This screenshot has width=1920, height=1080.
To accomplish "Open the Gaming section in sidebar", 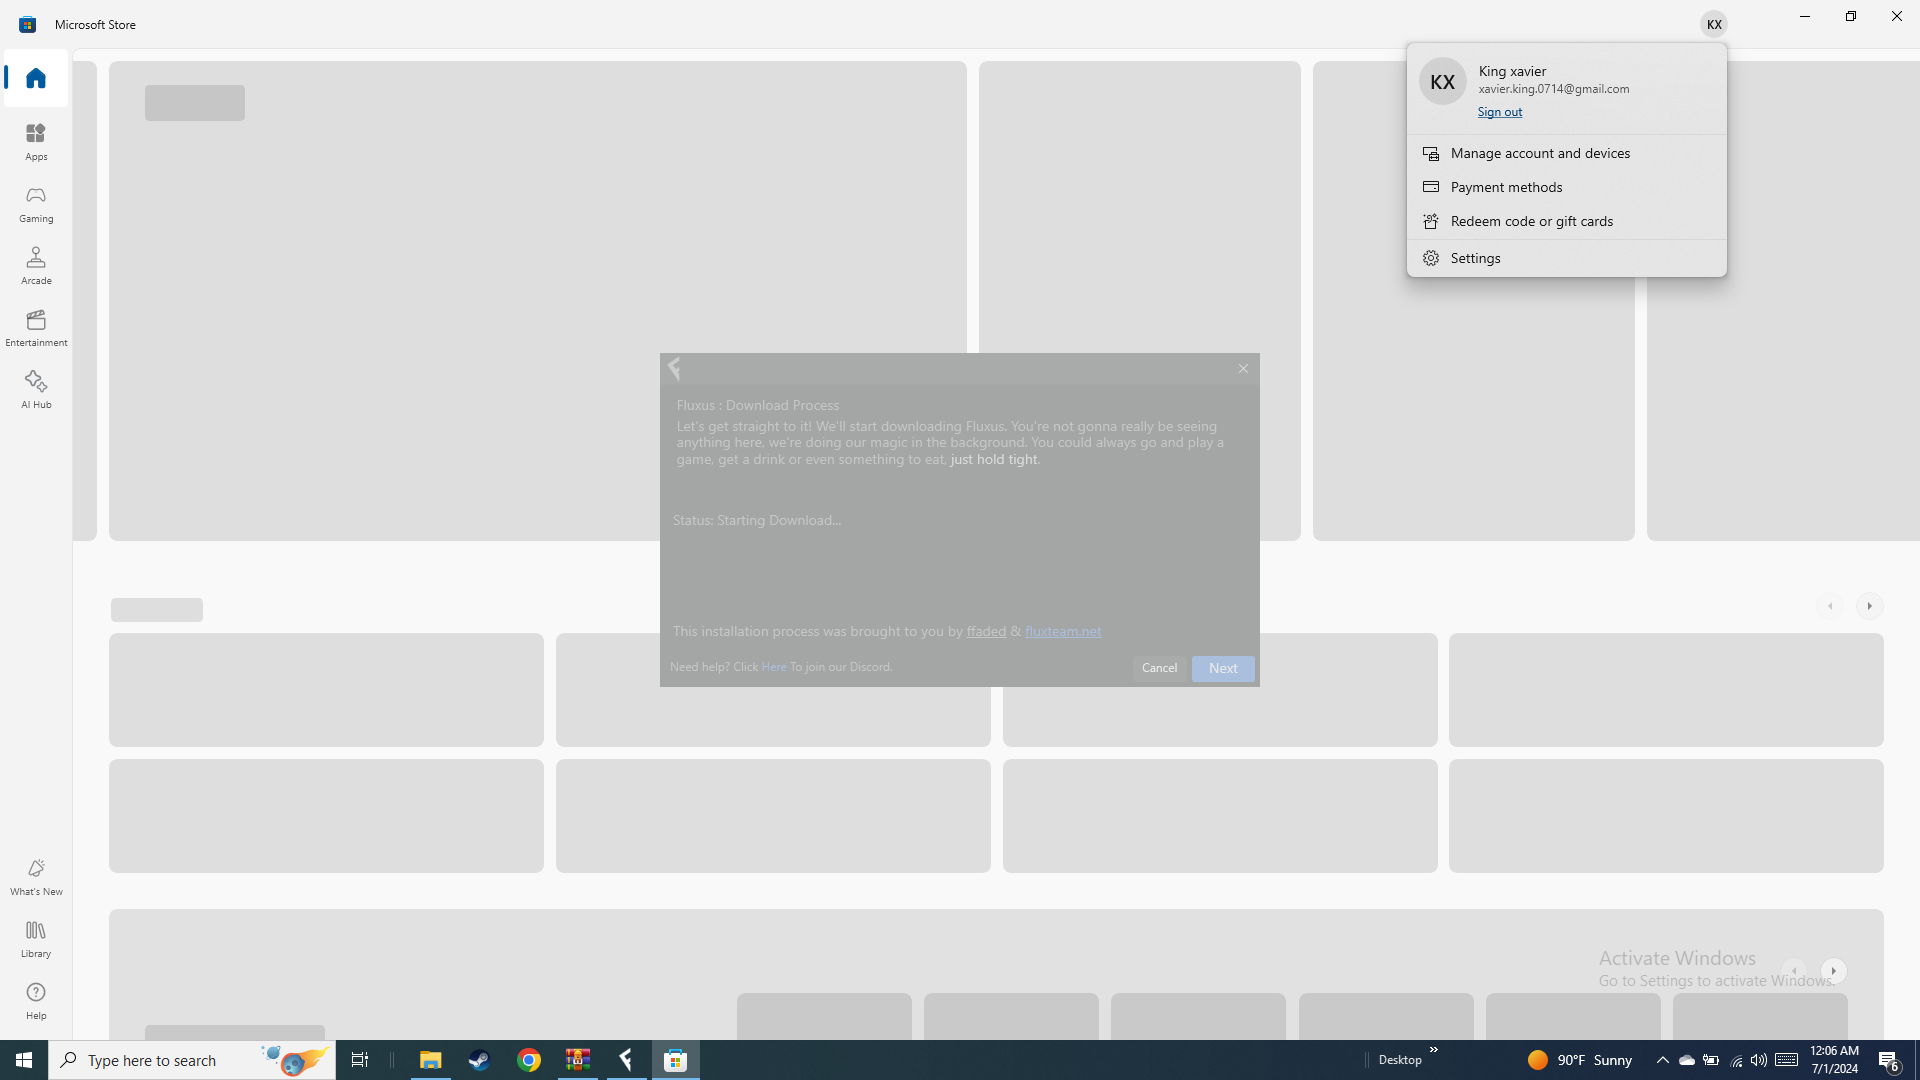I will point(36,203).
